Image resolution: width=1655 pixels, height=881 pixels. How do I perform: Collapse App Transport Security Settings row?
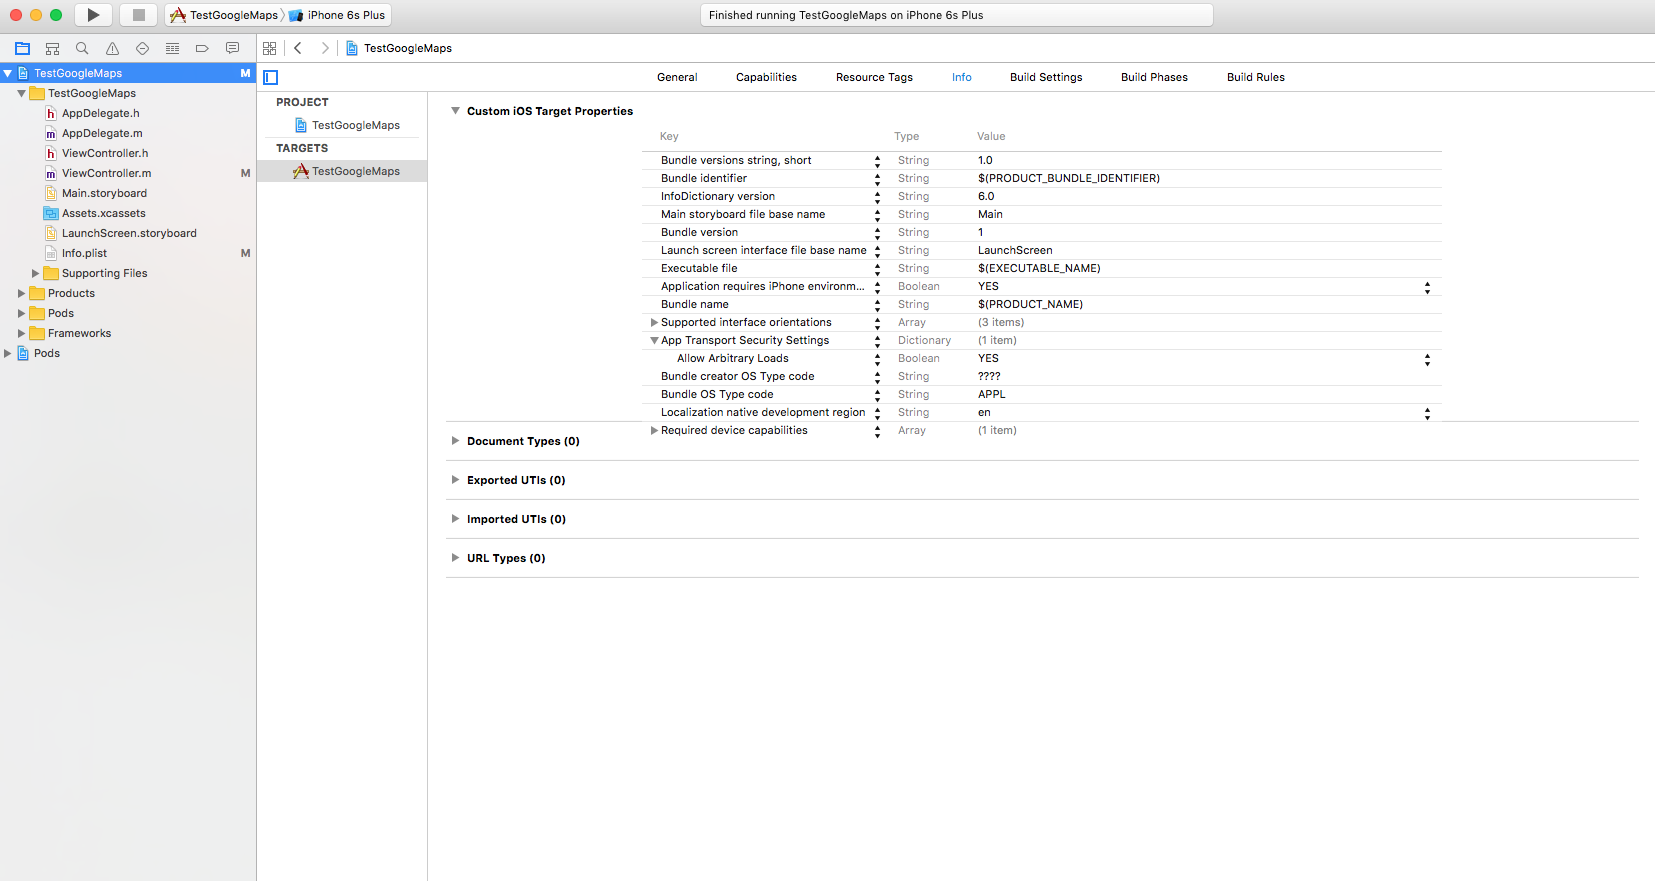pyautogui.click(x=654, y=340)
